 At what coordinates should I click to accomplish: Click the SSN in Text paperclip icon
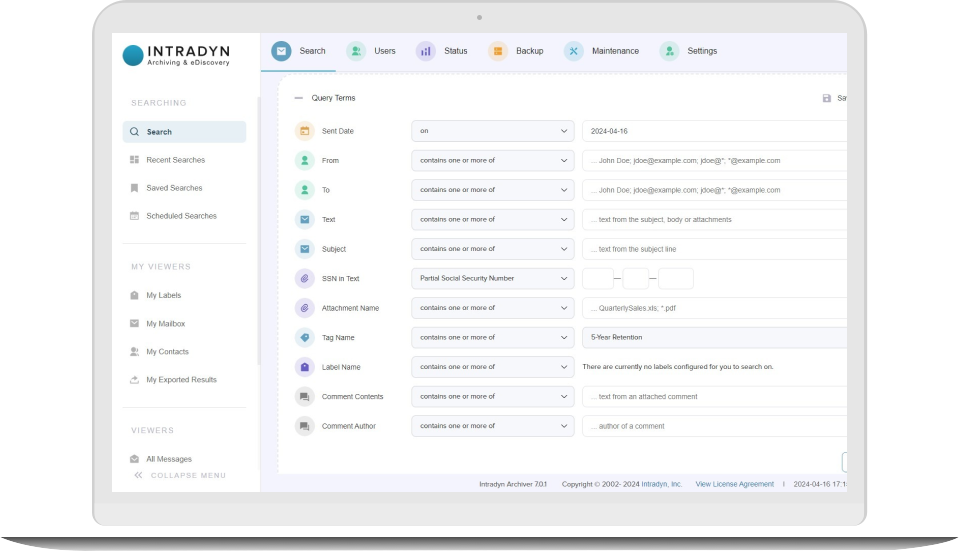[x=305, y=278]
